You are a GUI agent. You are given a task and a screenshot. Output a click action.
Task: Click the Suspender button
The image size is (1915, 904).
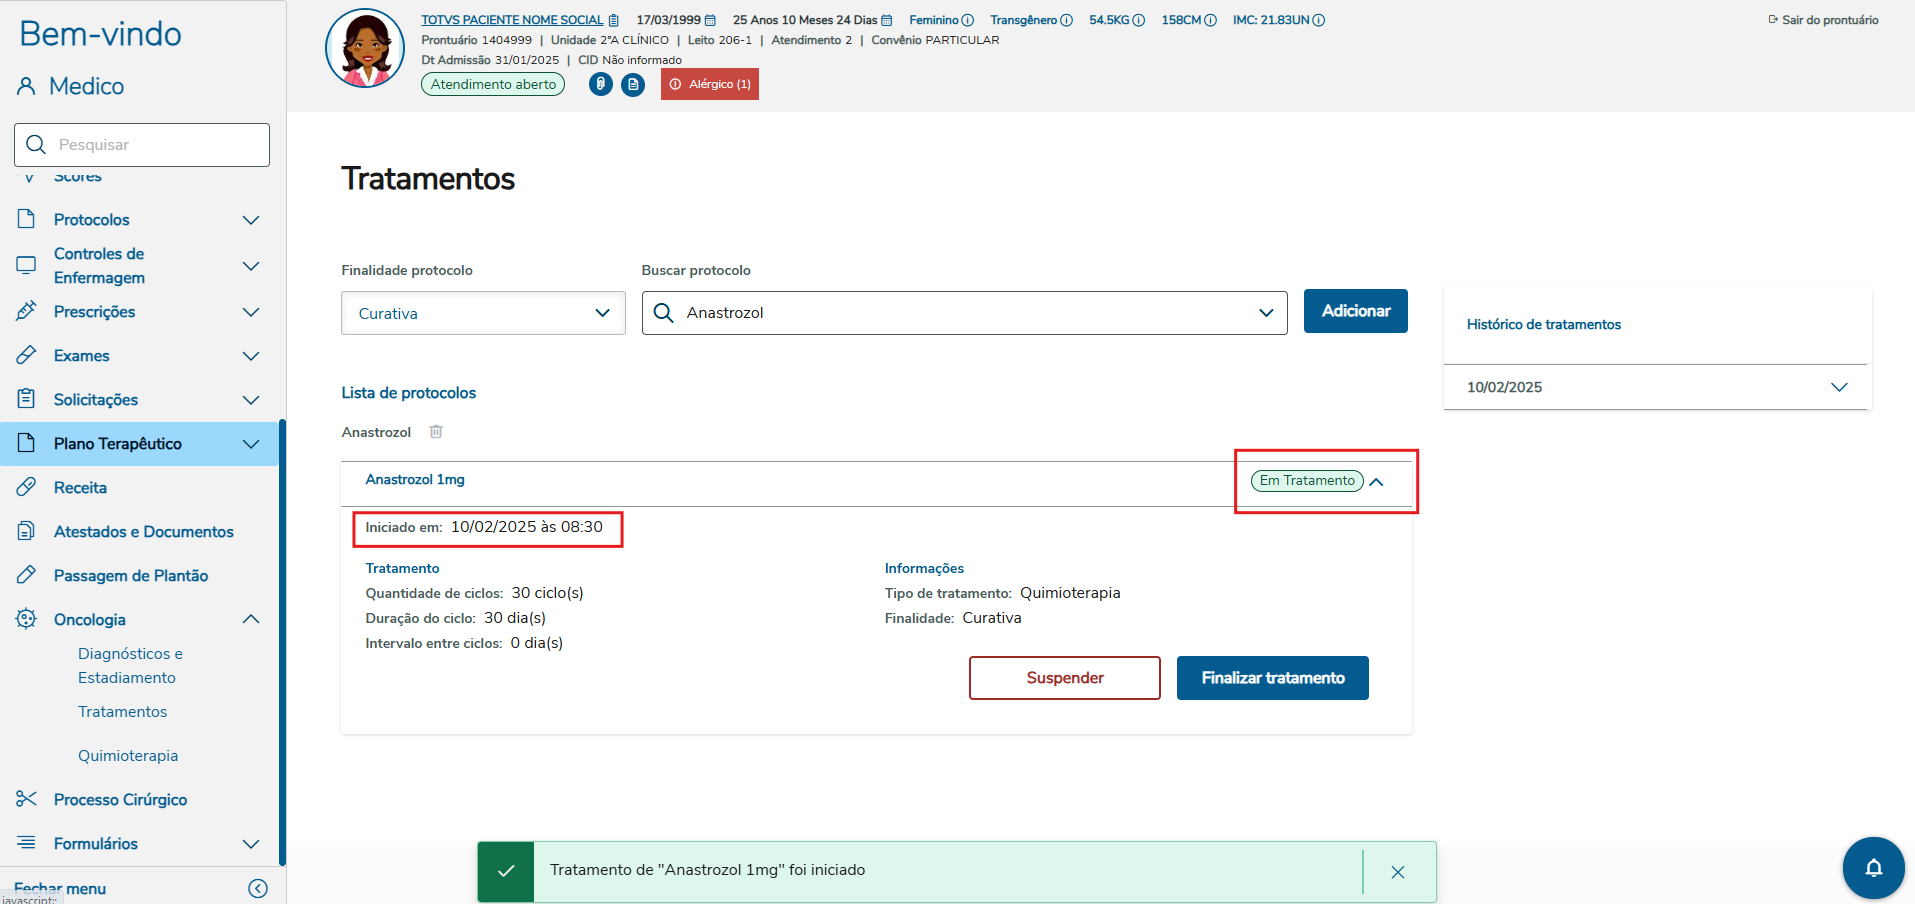click(x=1064, y=678)
